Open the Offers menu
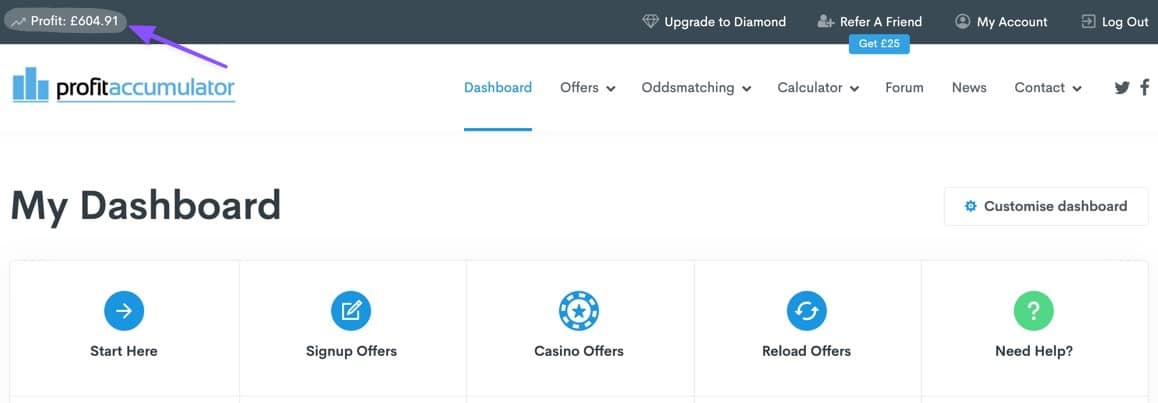Screen dimensions: 1158x403 (x=580, y=87)
